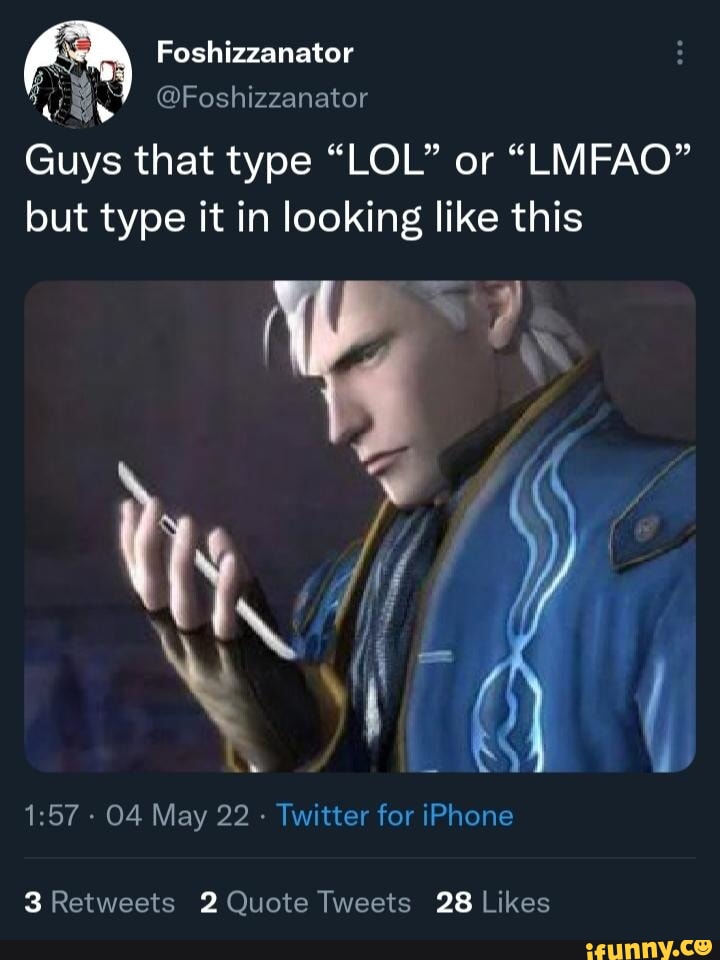Expand the attached tweet image
The image size is (720, 960).
pos(359,526)
